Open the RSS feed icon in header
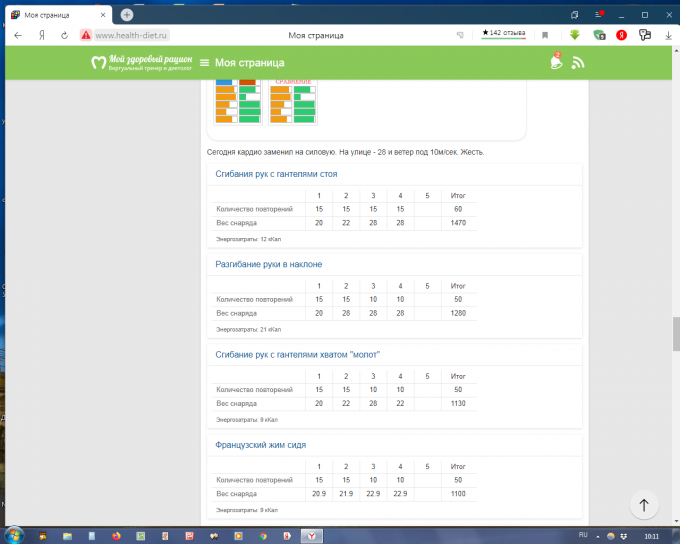The image size is (680, 544). [x=577, y=63]
